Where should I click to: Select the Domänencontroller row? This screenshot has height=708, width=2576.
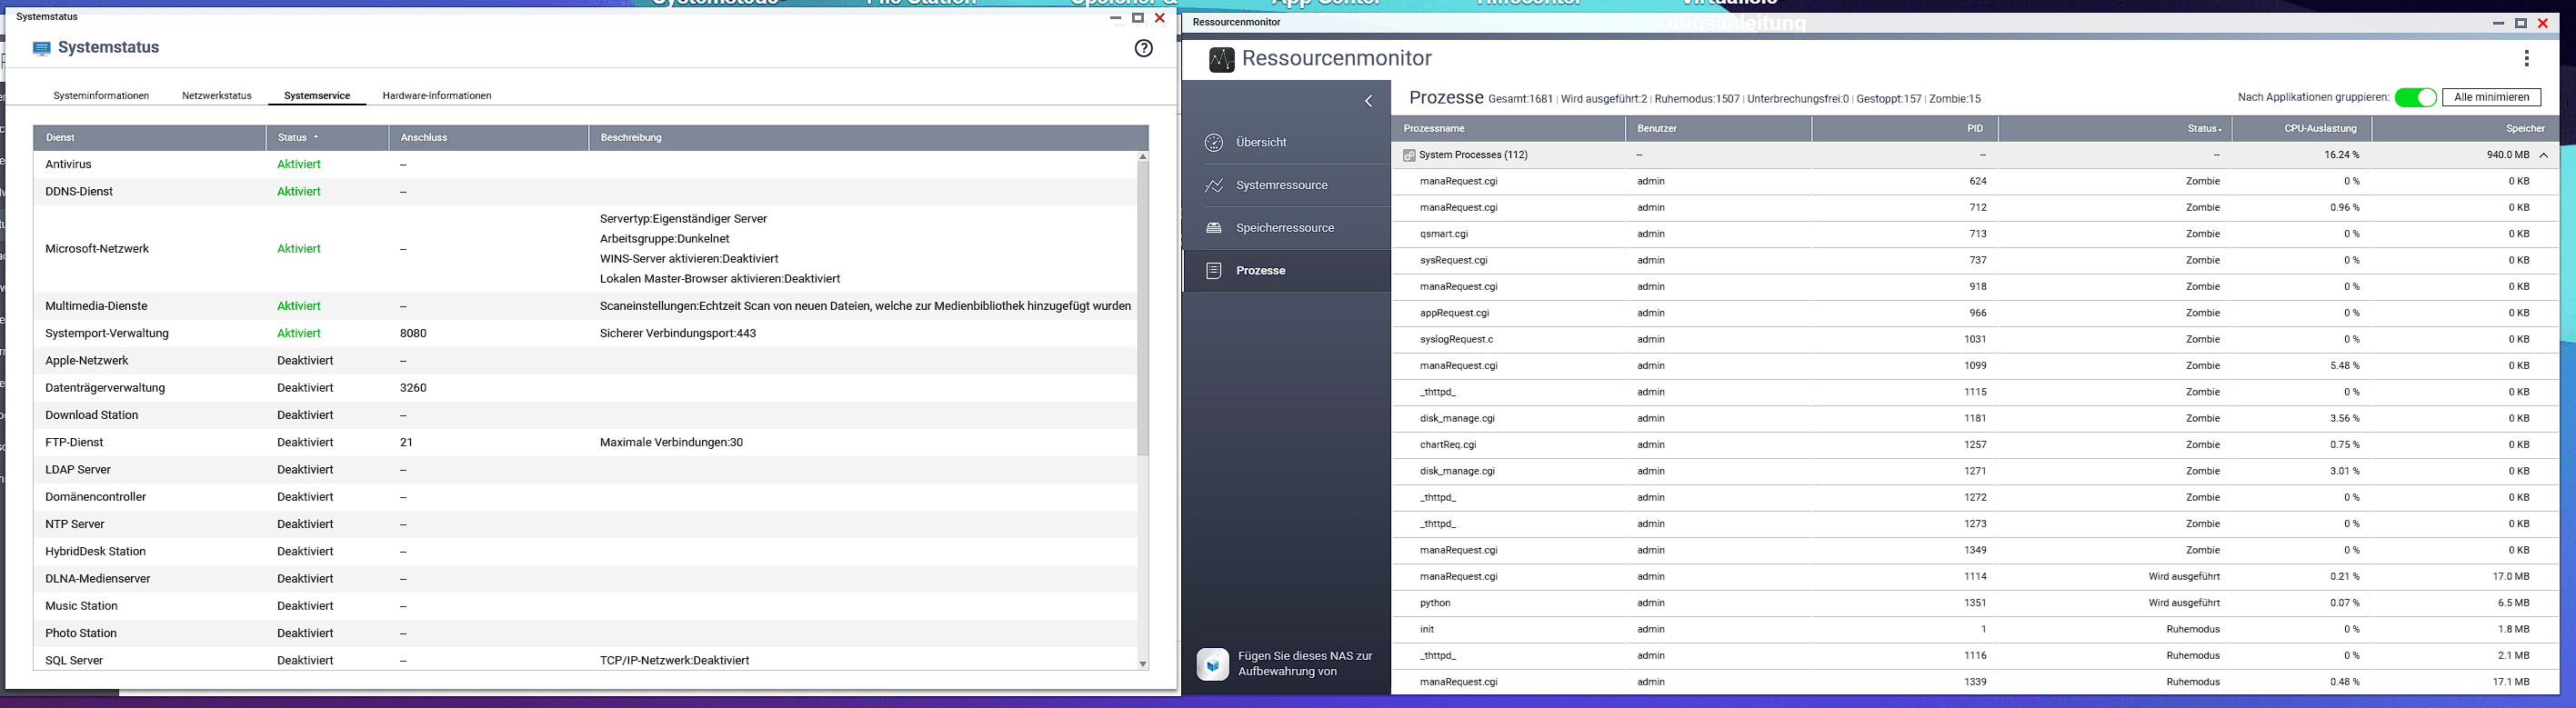pyautogui.click(x=585, y=497)
